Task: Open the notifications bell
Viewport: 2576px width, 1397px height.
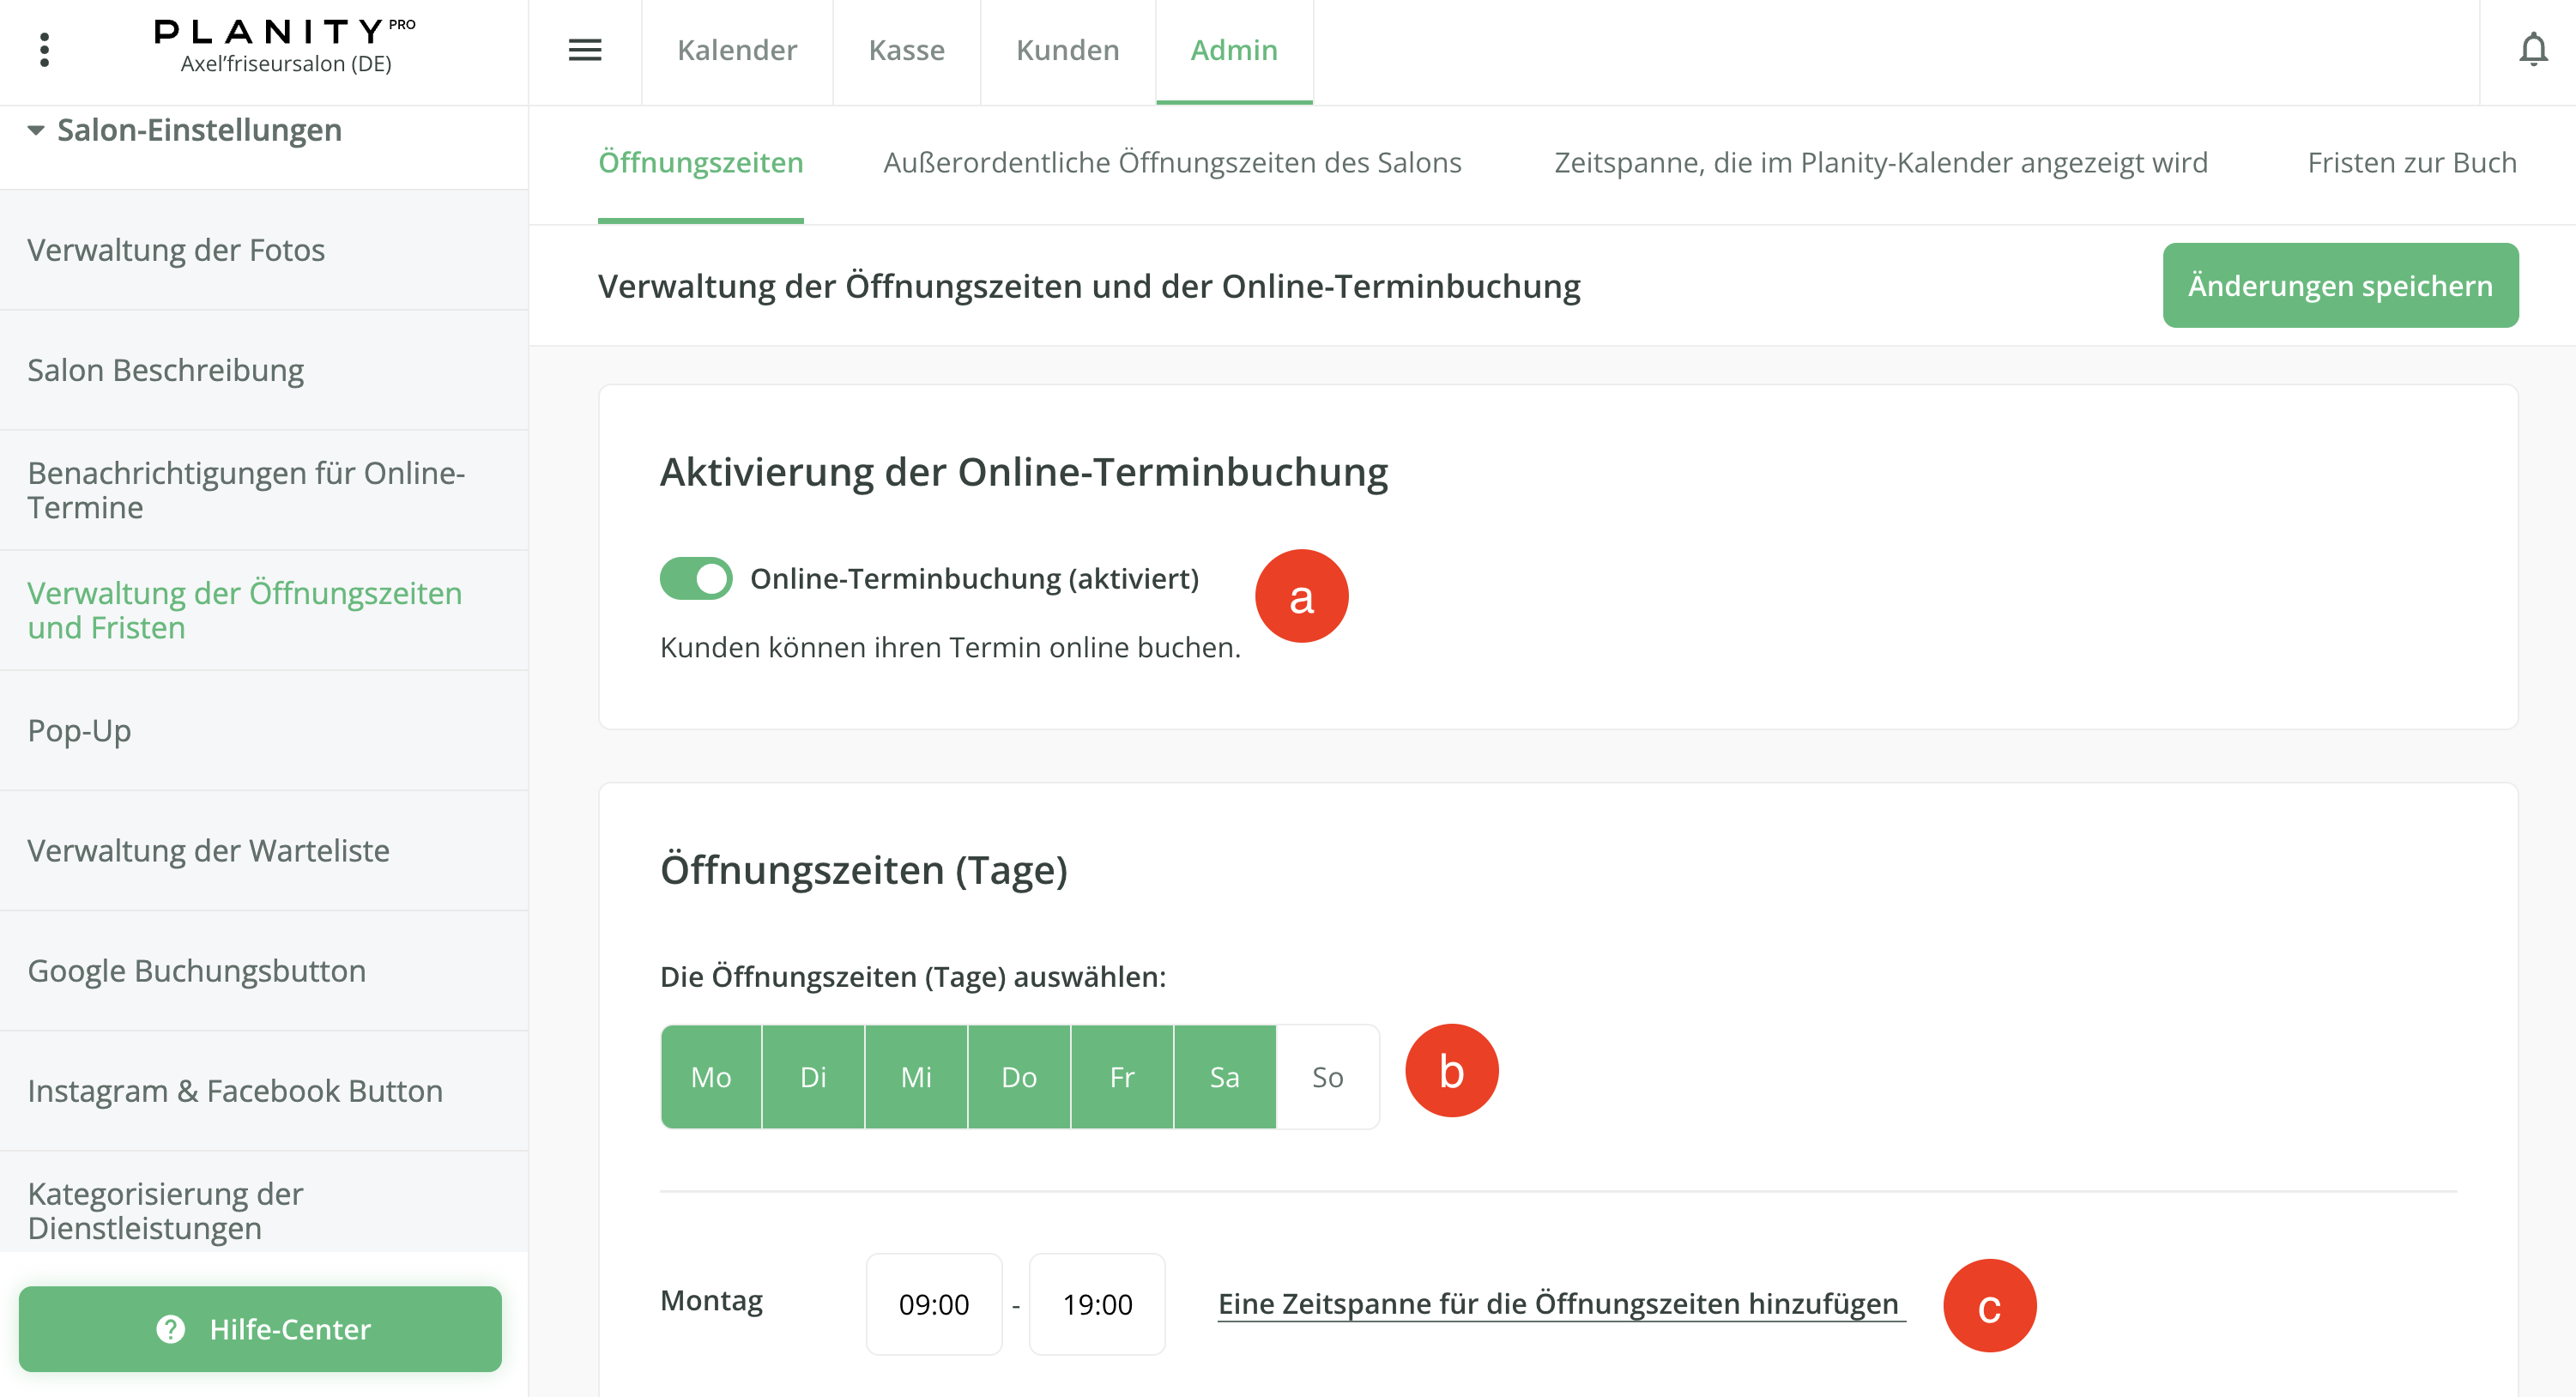Action: pos(2532,50)
